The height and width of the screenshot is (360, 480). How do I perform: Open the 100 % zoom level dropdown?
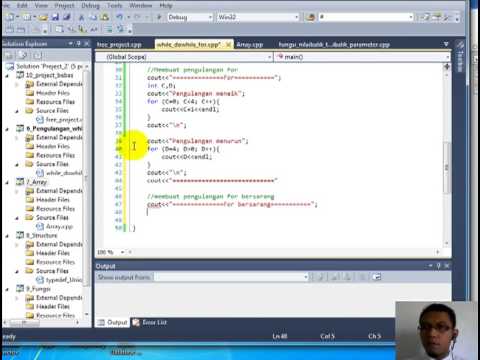coord(122,252)
